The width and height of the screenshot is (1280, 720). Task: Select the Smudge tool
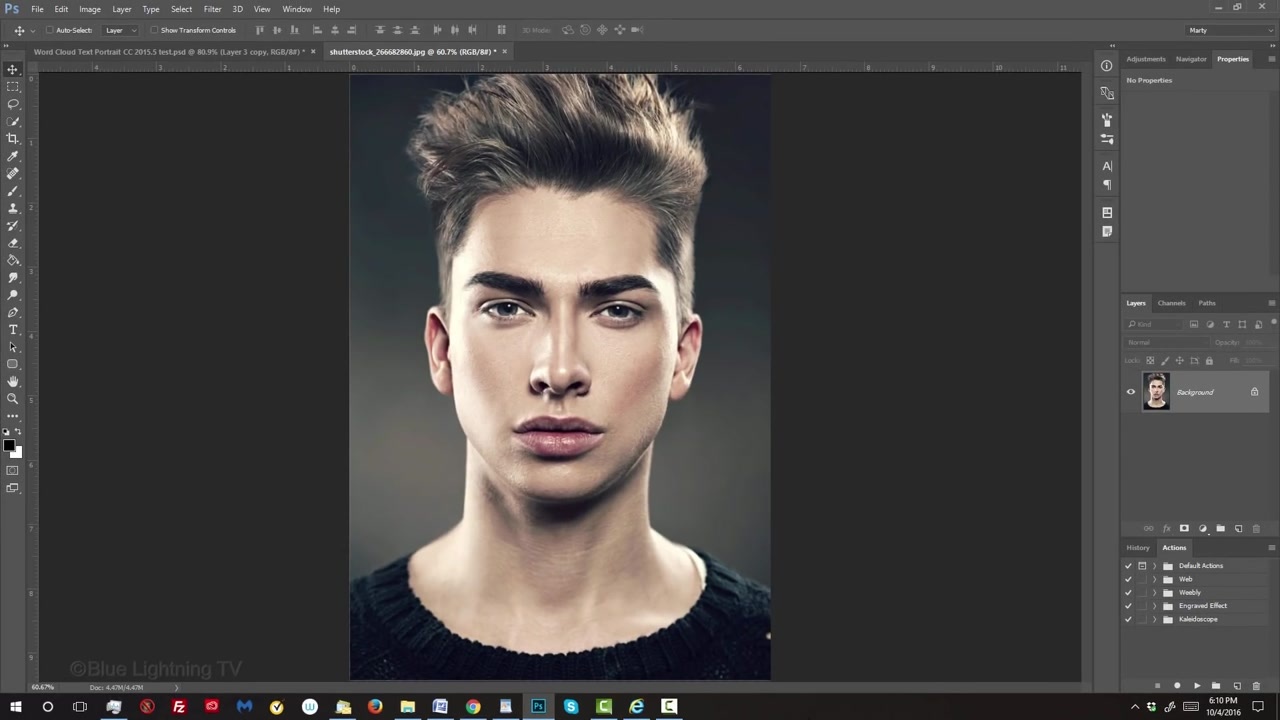[x=13, y=278]
